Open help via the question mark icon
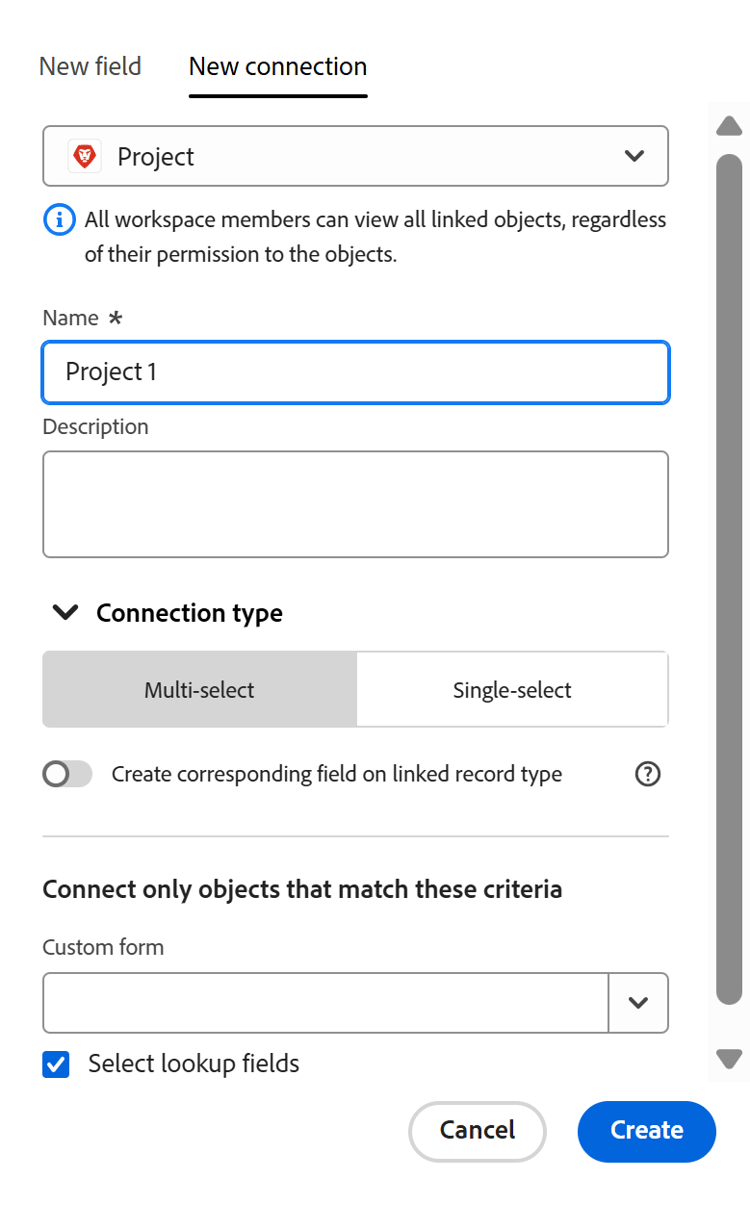The width and height of the screenshot is (750, 1205). [647, 773]
